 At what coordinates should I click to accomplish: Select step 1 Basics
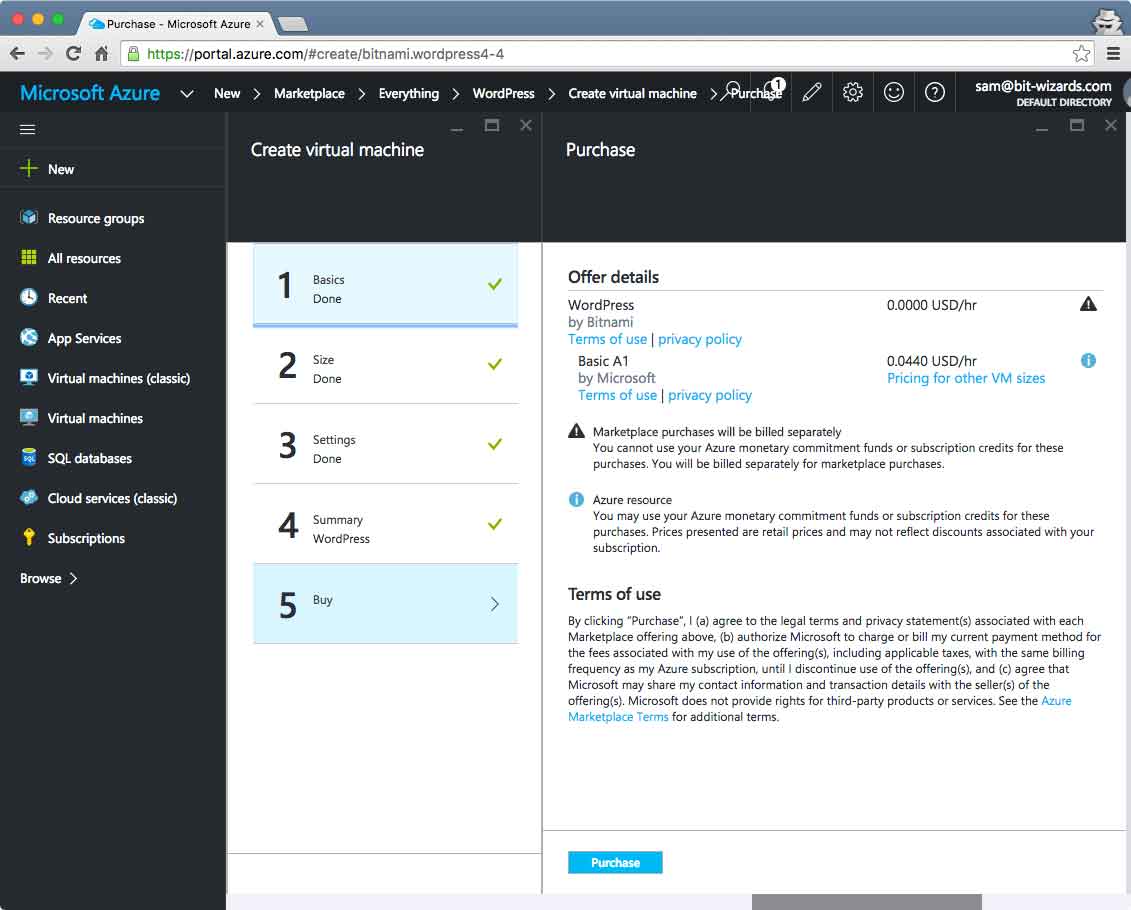click(x=385, y=285)
